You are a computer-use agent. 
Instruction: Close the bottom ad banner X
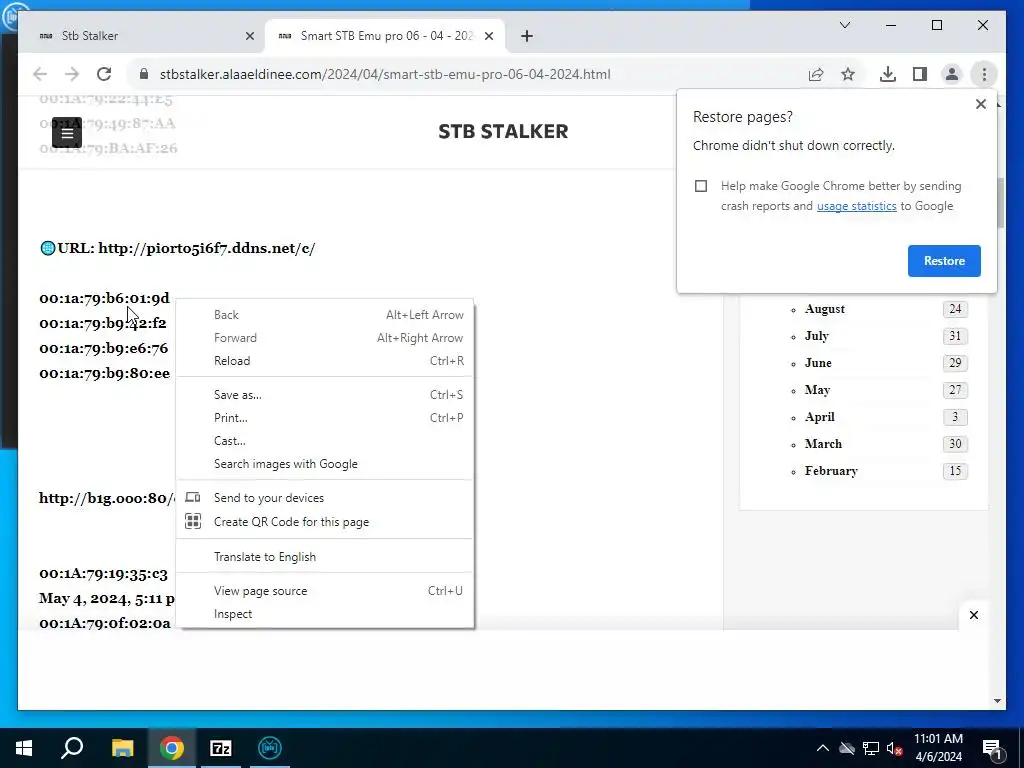(x=974, y=615)
